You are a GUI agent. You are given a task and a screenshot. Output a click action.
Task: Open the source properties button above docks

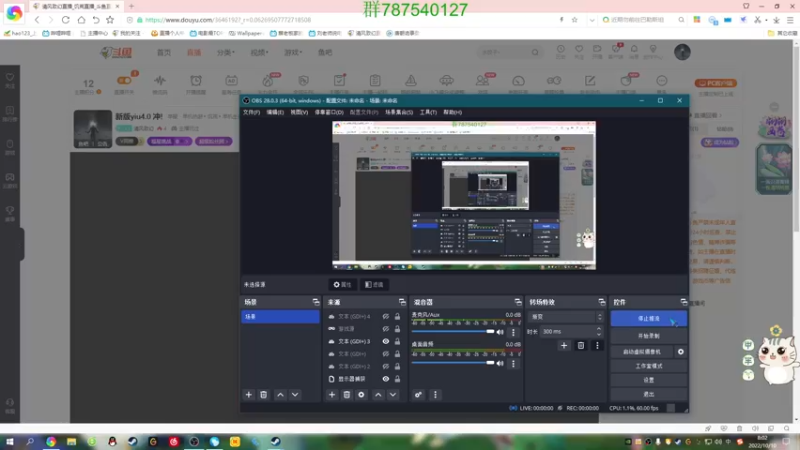342,285
